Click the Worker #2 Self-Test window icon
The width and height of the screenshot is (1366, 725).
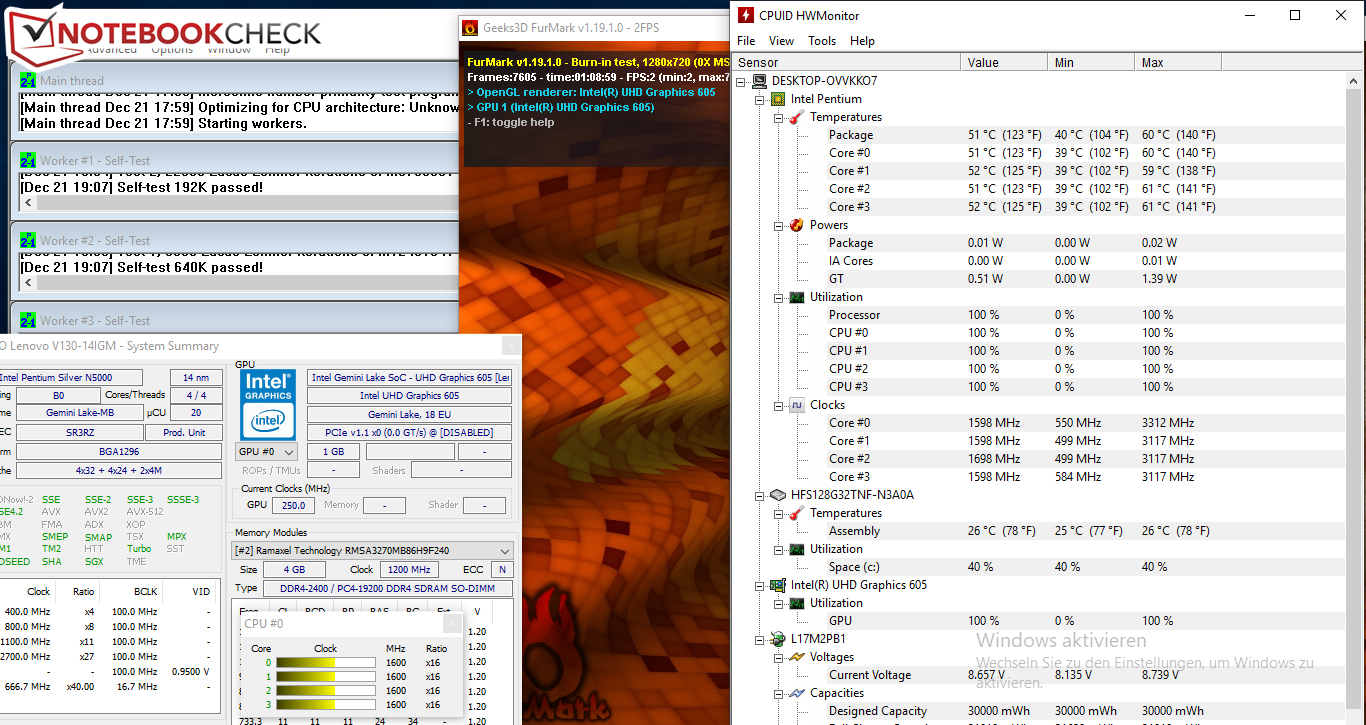[28, 240]
